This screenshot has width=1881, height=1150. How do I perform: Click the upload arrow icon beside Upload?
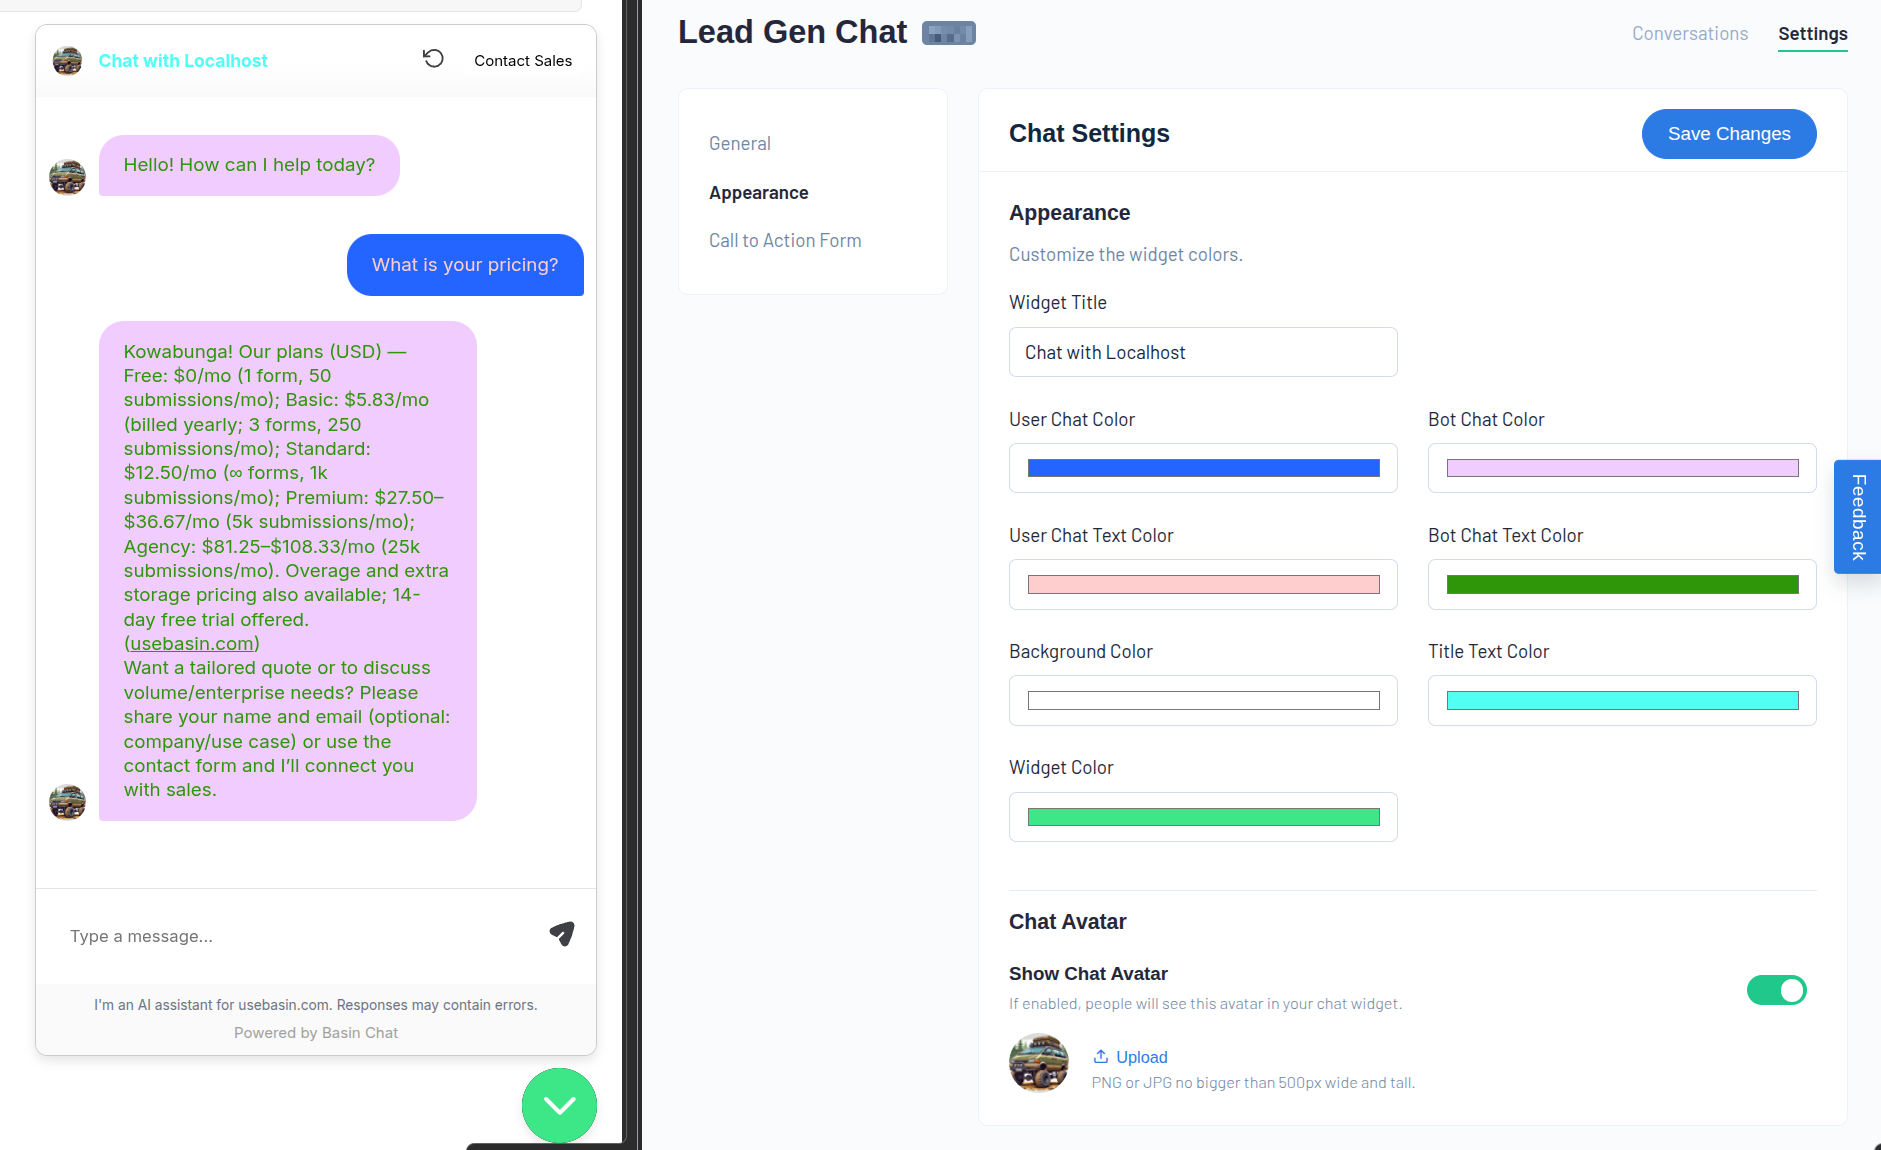(1100, 1057)
